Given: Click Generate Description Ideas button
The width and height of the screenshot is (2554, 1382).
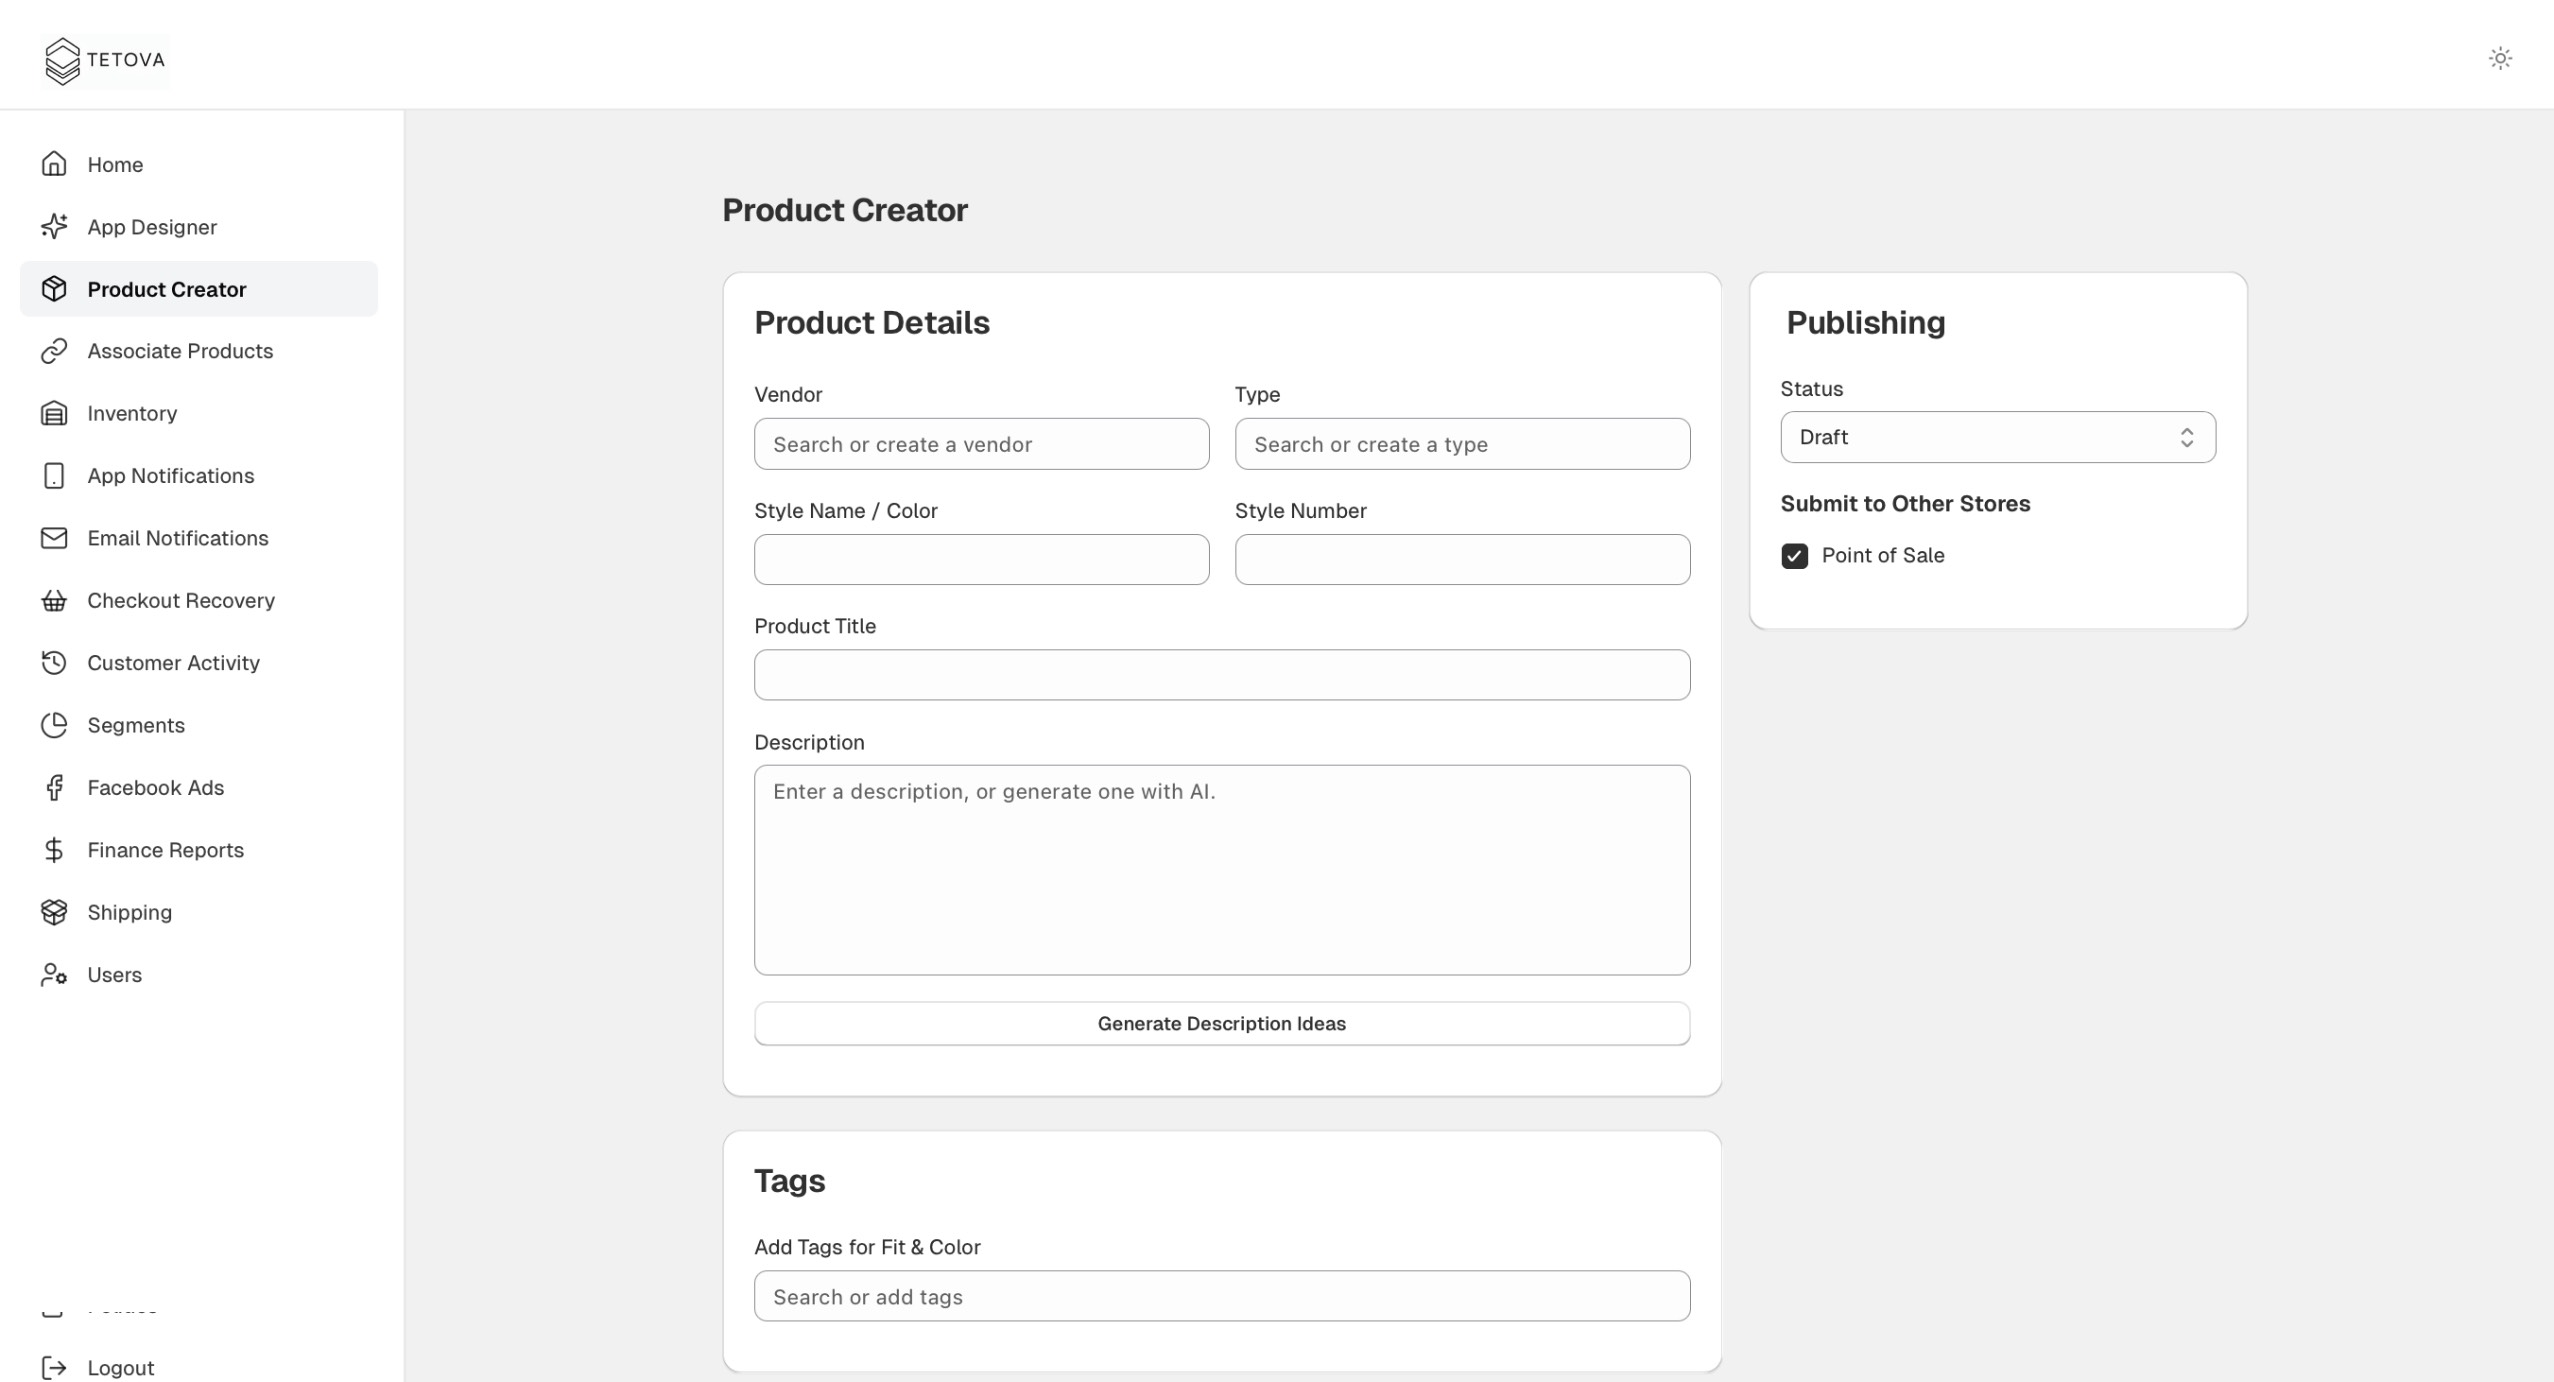Looking at the screenshot, I should click(x=1221, y=1023).
